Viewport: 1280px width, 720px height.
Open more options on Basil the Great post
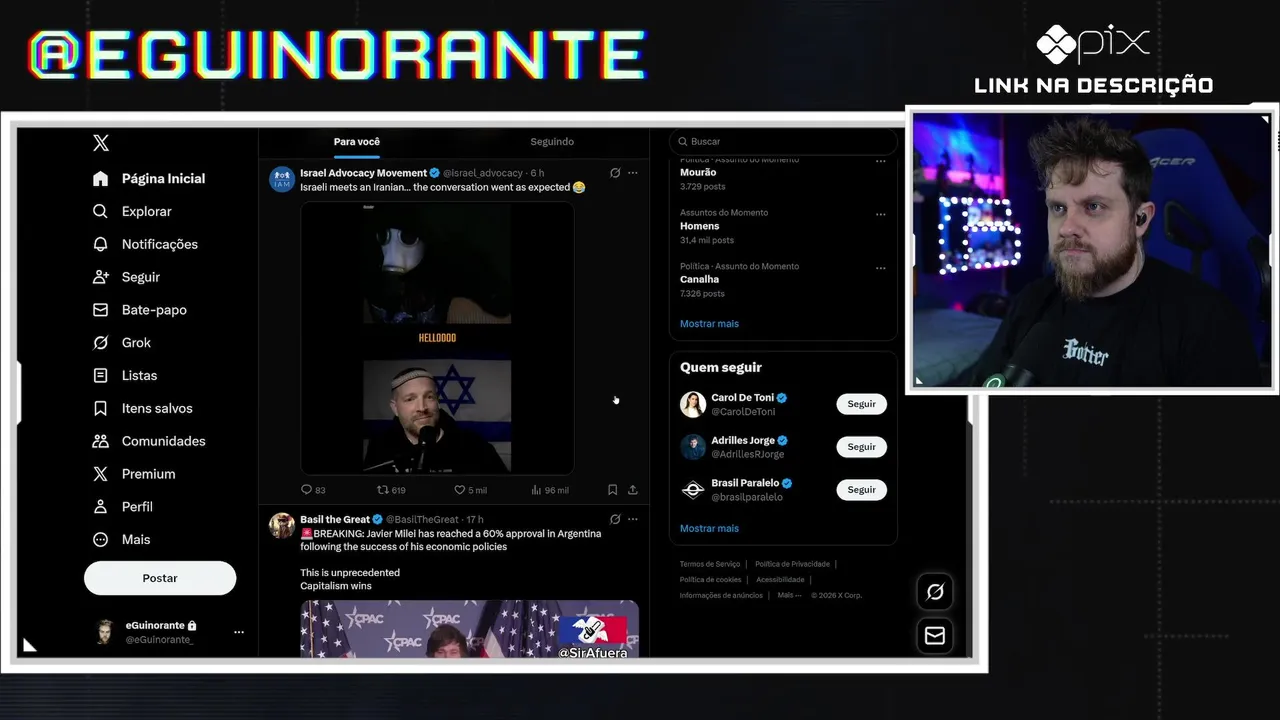[x=632, y=519]
